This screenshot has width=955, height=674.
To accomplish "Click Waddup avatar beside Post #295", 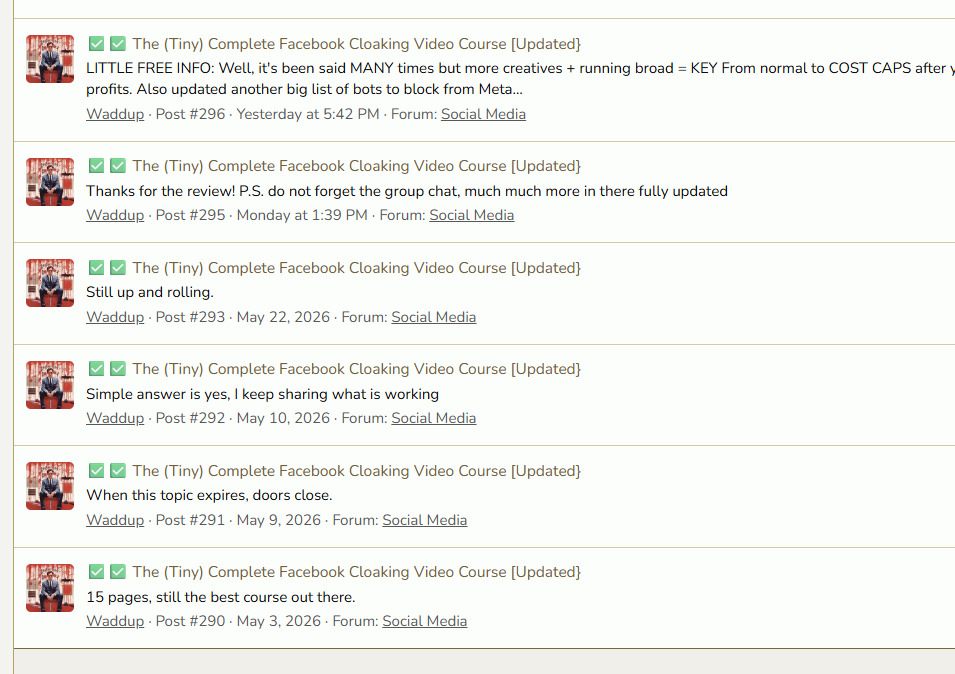I will click(50, 182).
